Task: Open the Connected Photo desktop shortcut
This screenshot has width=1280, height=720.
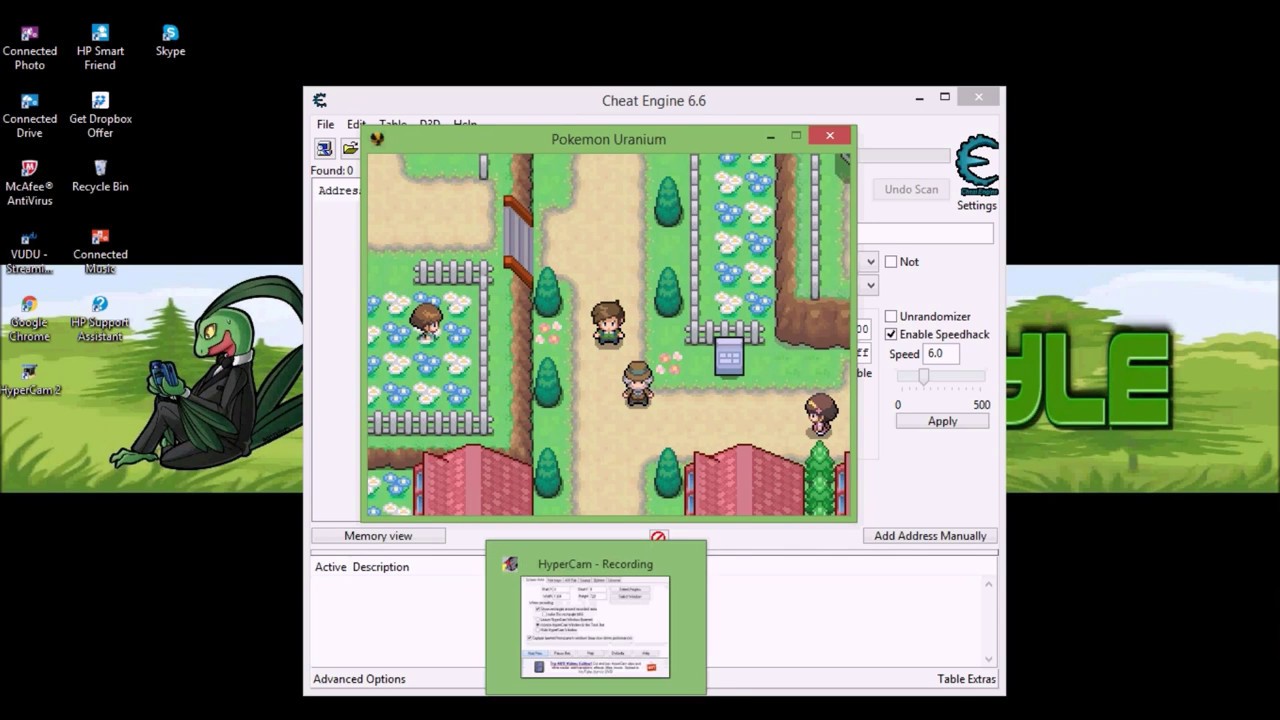Action: click(x=29, y=48)
